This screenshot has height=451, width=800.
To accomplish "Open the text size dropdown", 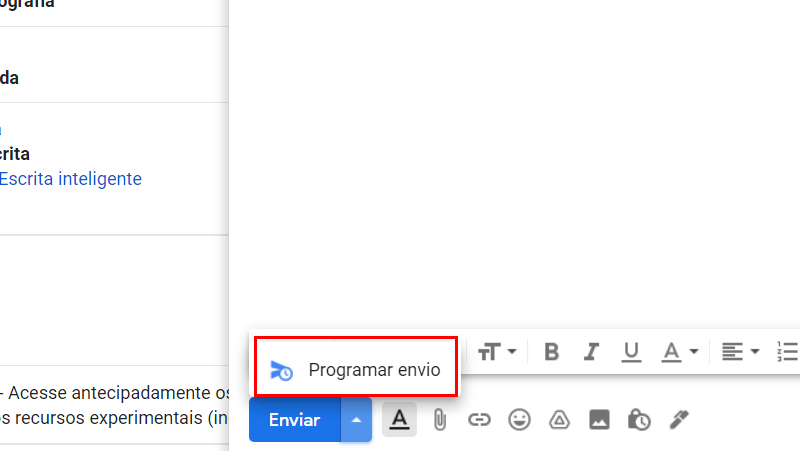I will click(497, 352).
